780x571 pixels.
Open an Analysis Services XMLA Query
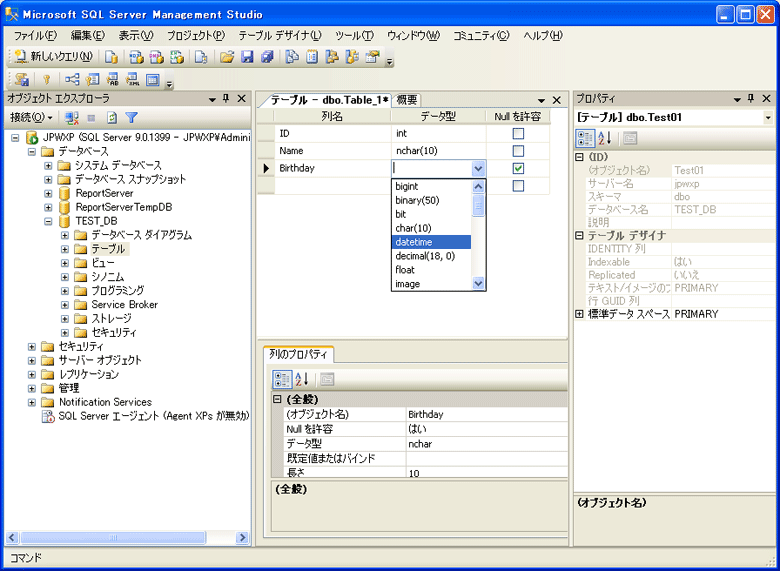click(177, 58)
